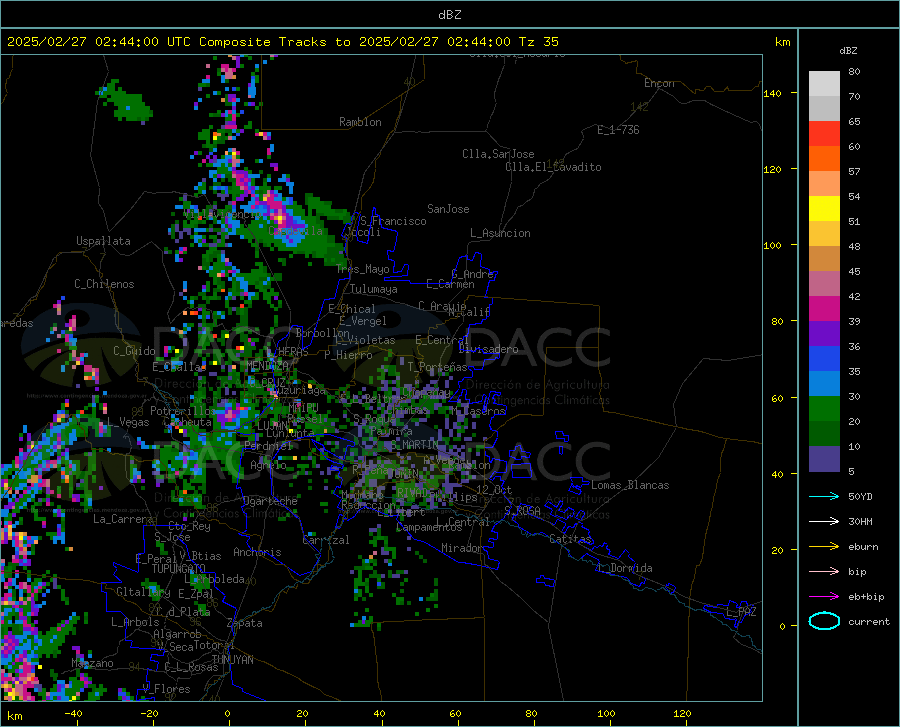Click the 'Potrerillos' map label

[x=183, y=411]
